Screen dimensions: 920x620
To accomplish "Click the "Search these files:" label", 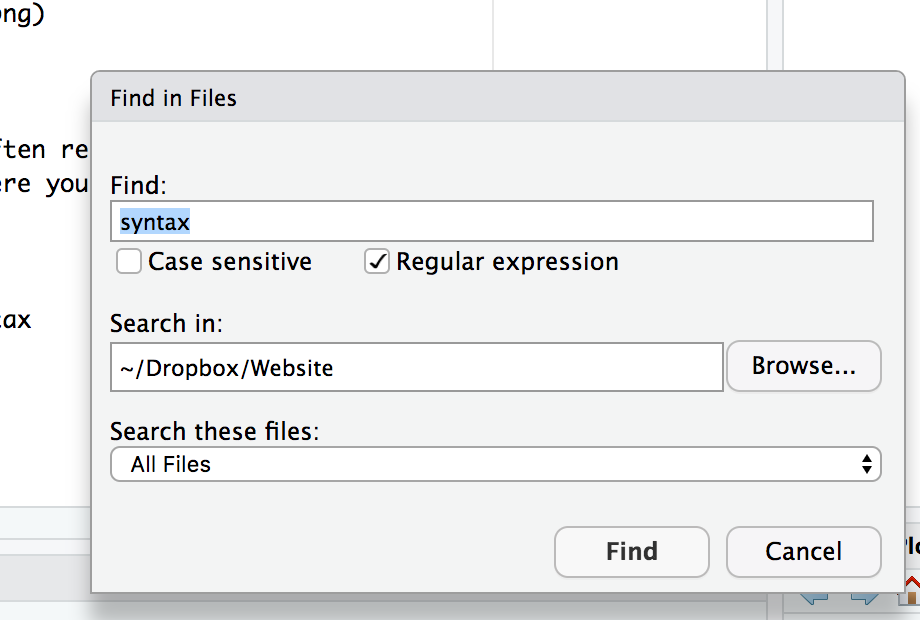I will coord(214,431).
